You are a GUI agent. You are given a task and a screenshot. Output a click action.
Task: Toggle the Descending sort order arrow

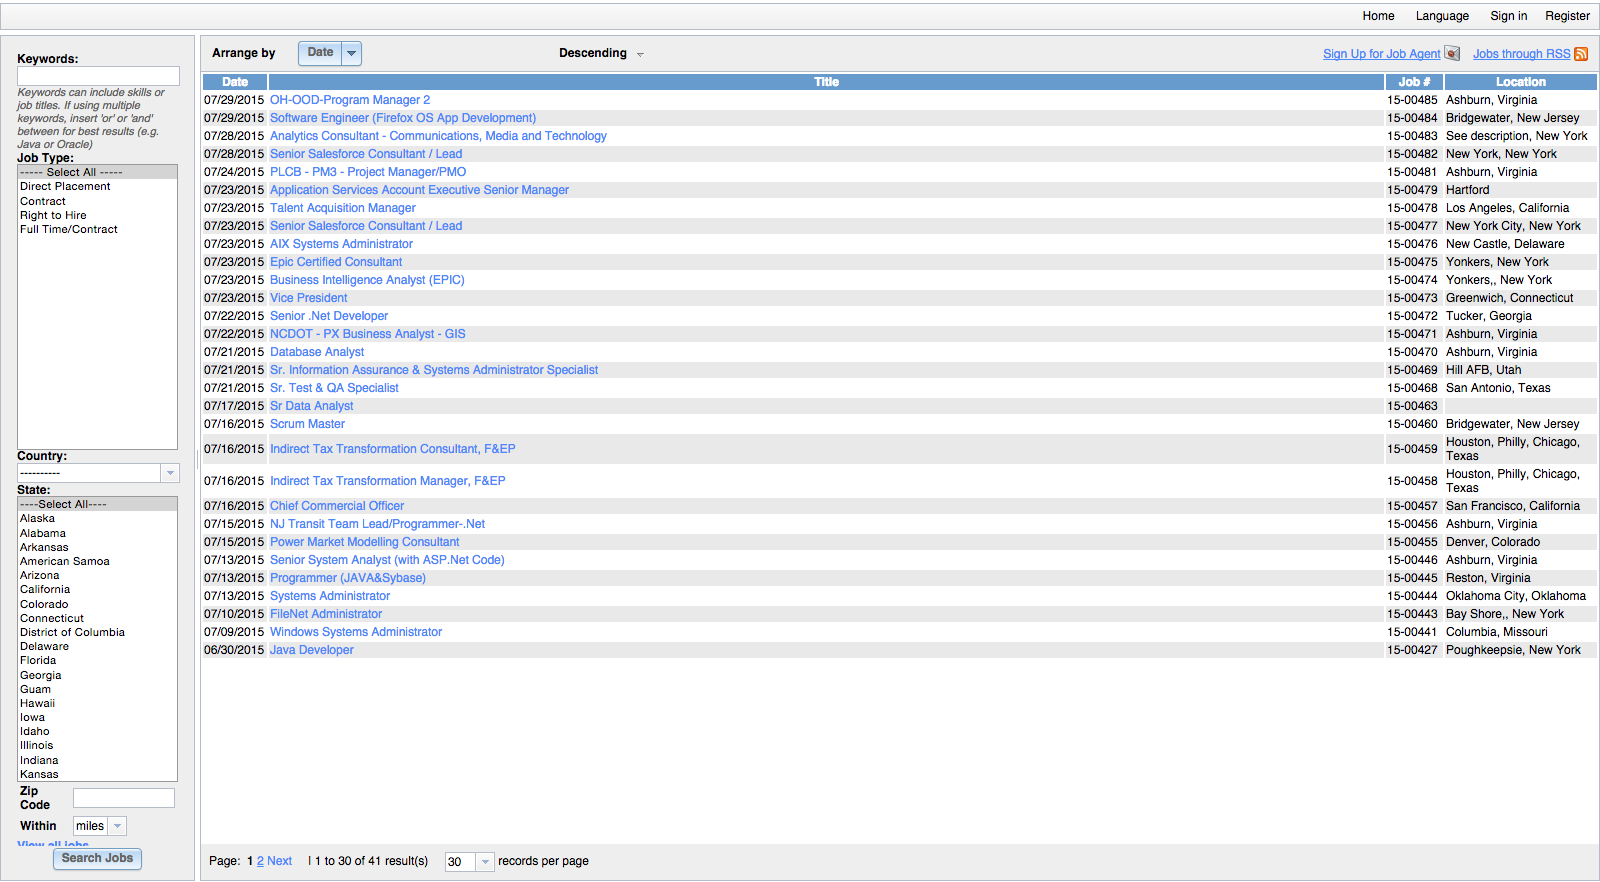(640, 55)
